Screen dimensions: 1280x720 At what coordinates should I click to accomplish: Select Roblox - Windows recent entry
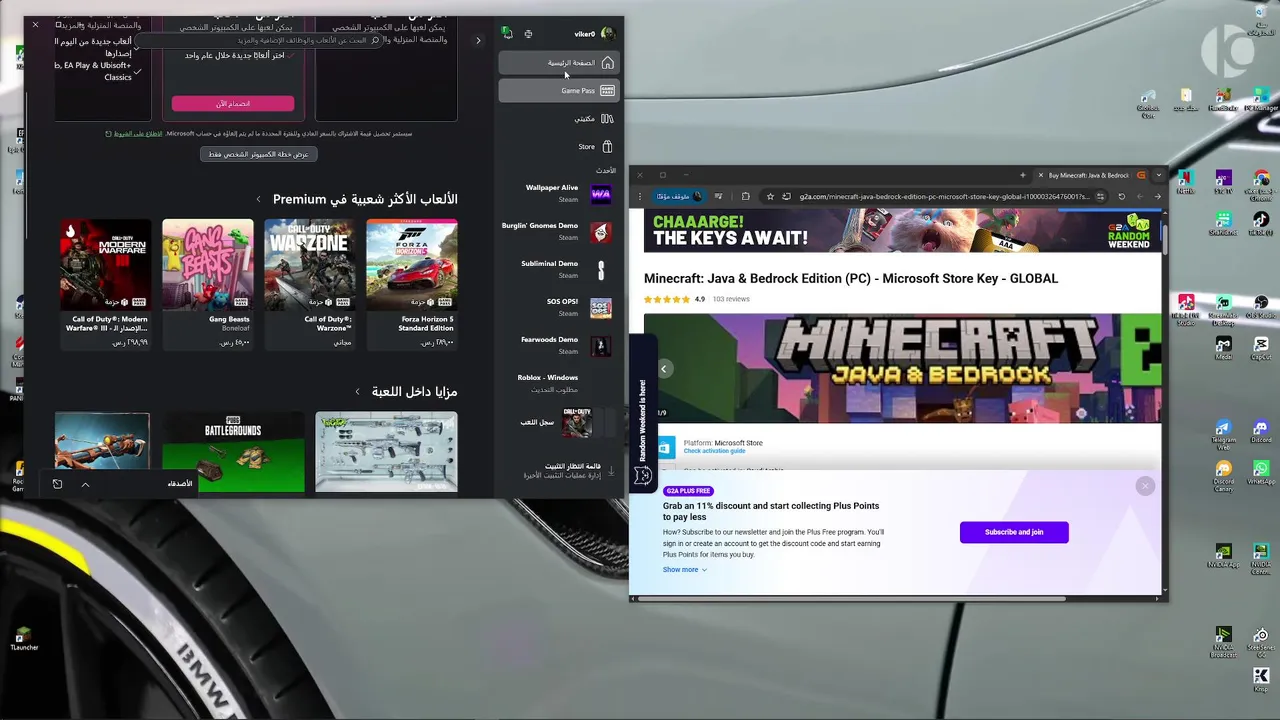coord(558,383)
